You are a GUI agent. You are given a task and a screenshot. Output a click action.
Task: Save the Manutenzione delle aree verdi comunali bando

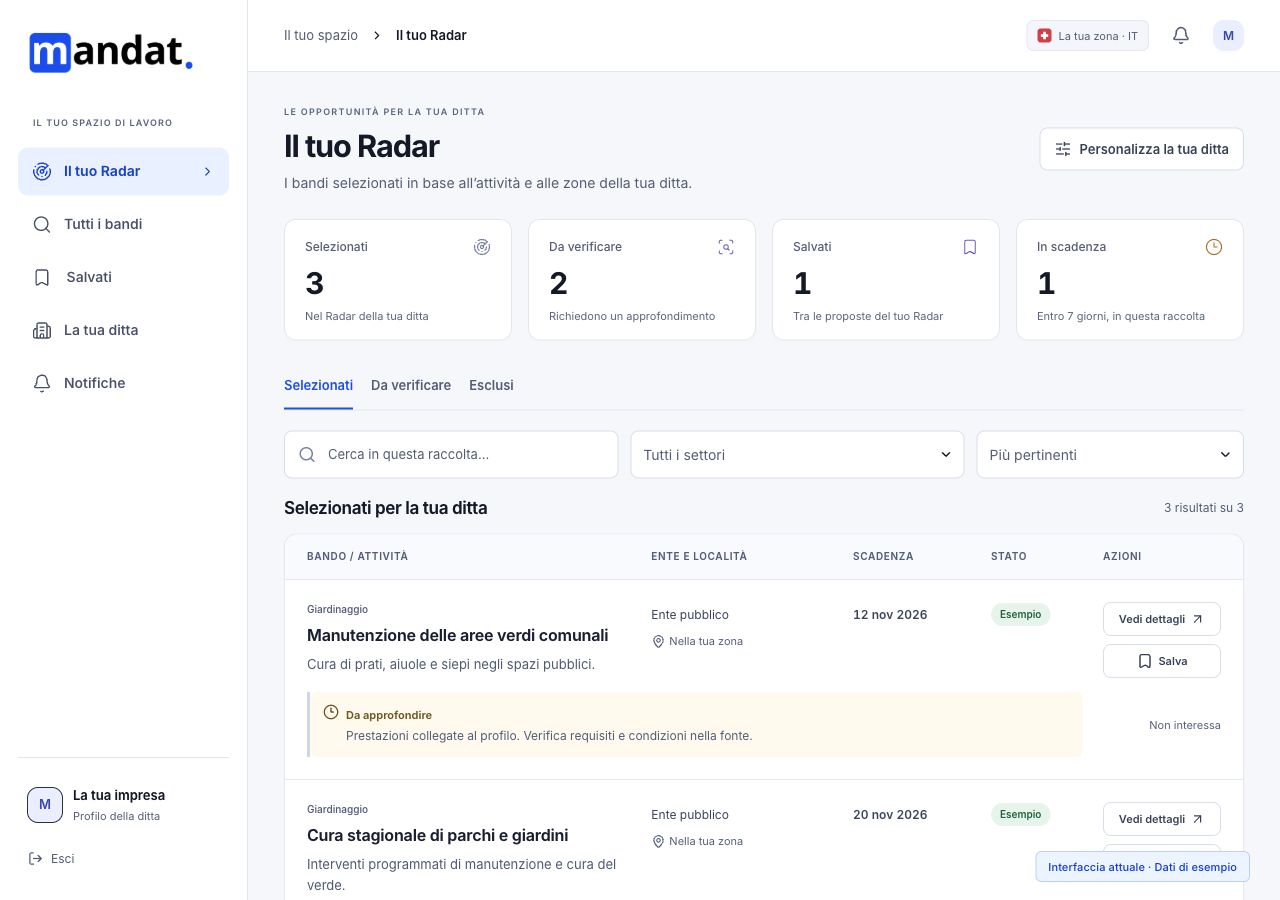(x=1162, y=661)
